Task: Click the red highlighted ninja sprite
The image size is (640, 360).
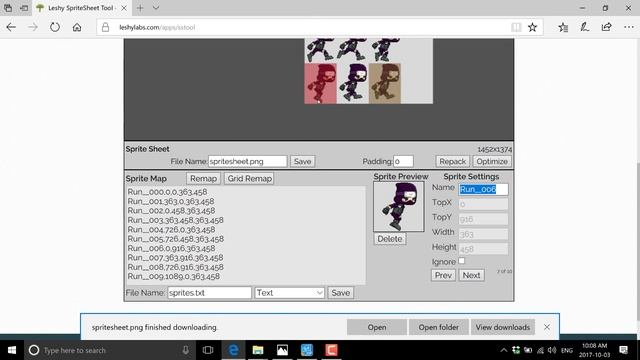Action: 320,84
